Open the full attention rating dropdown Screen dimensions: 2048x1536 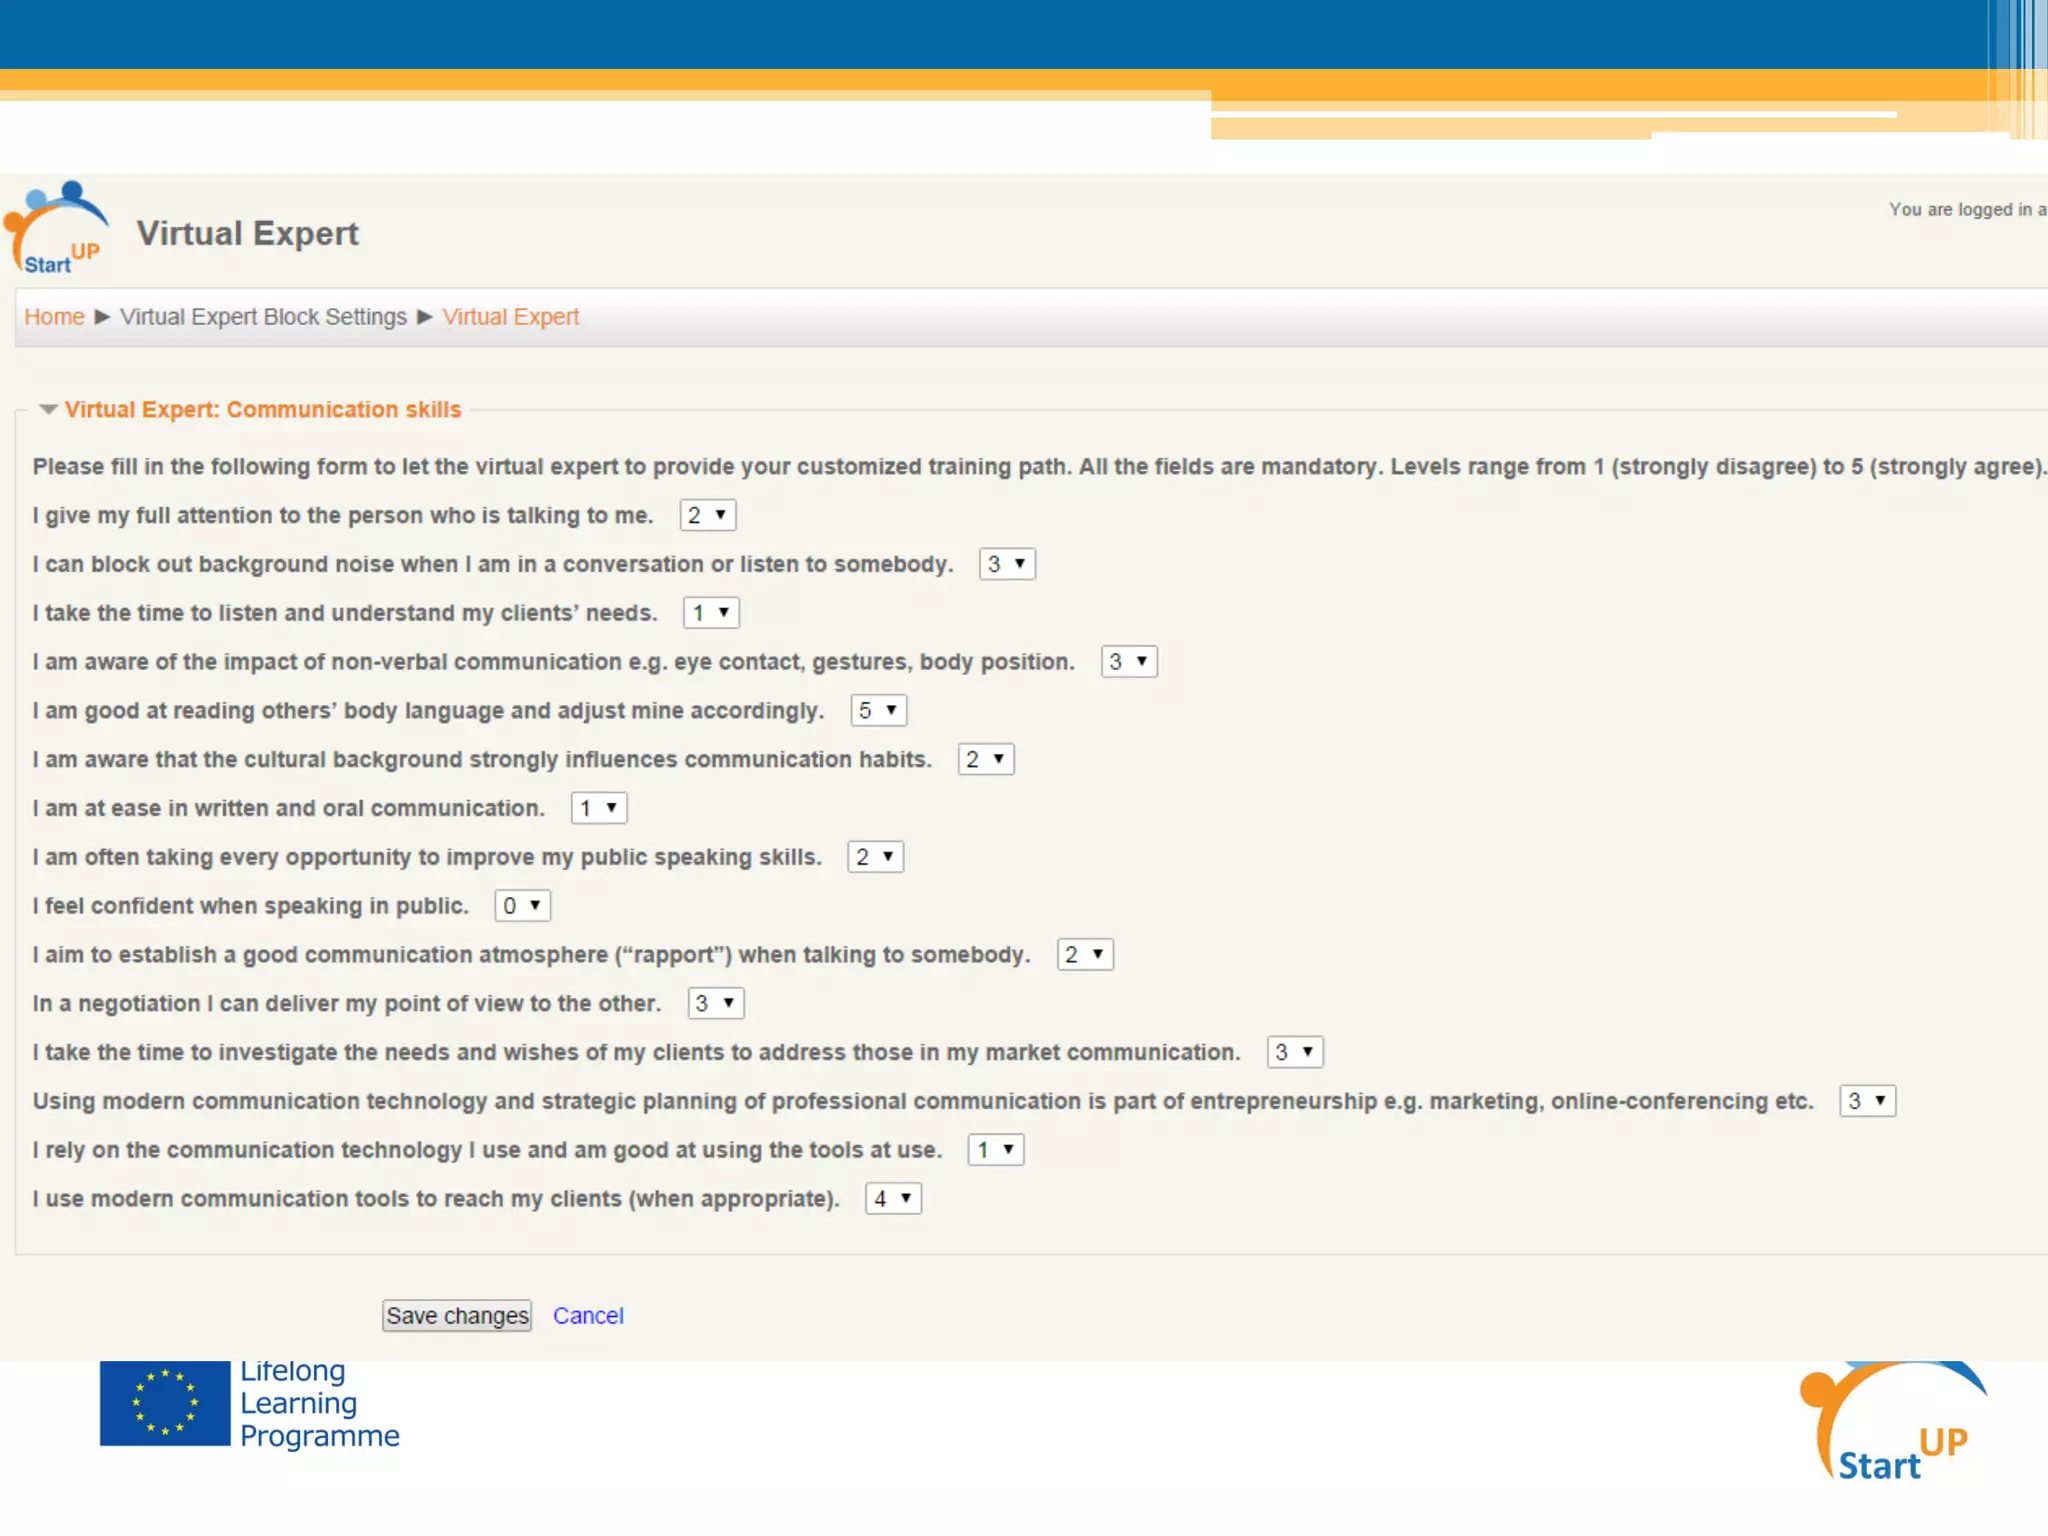707,515
